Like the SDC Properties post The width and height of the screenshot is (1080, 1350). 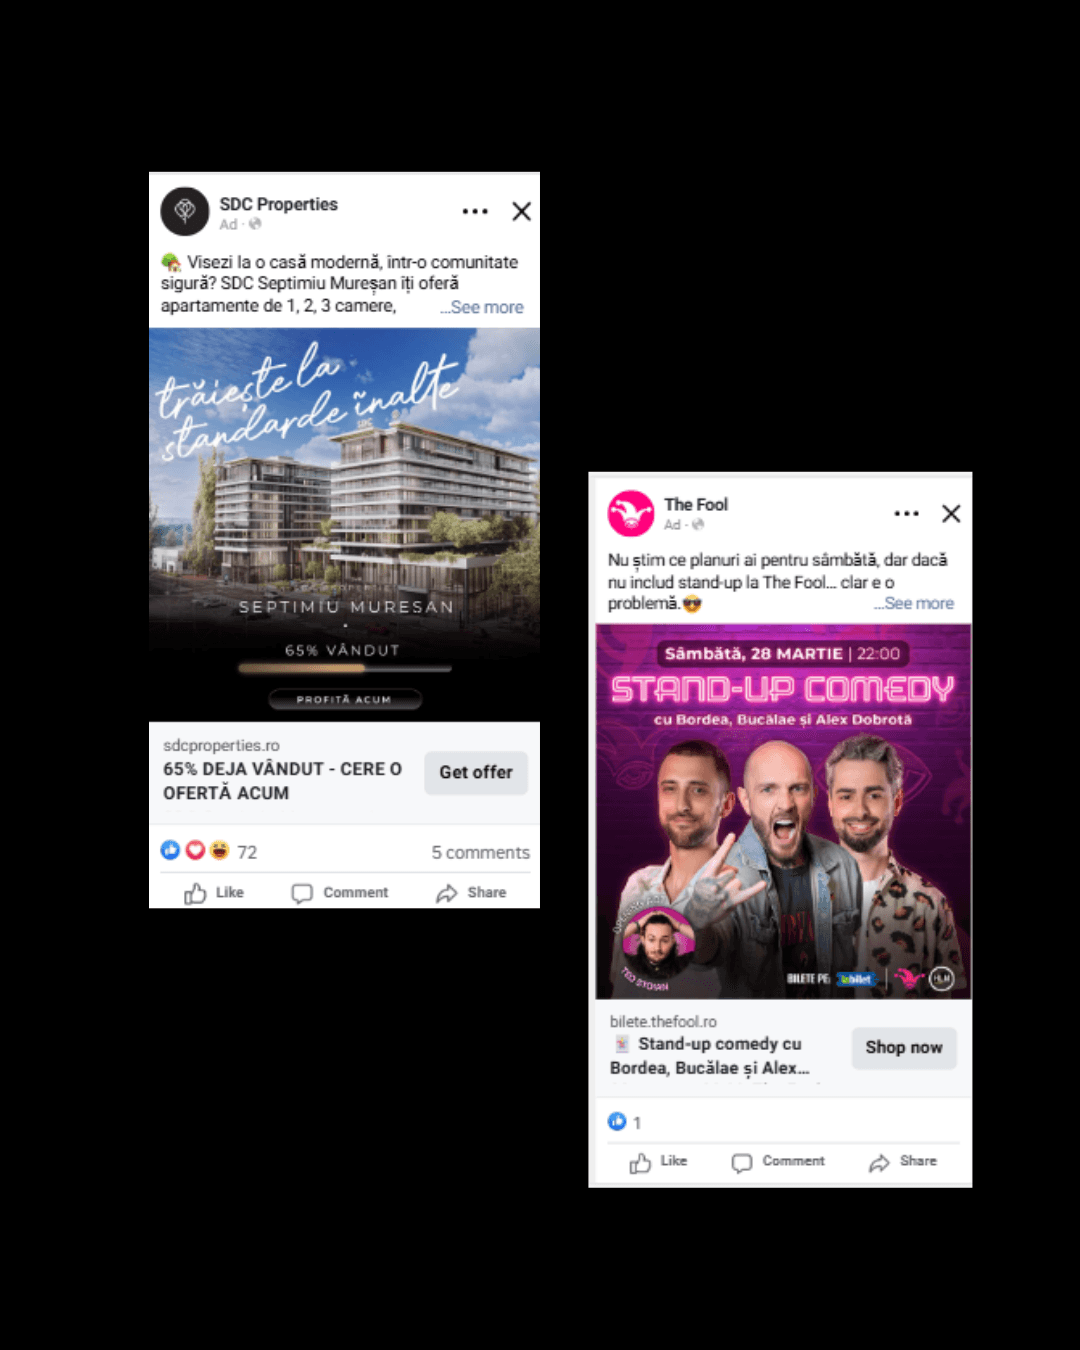(x=214, y=892)
